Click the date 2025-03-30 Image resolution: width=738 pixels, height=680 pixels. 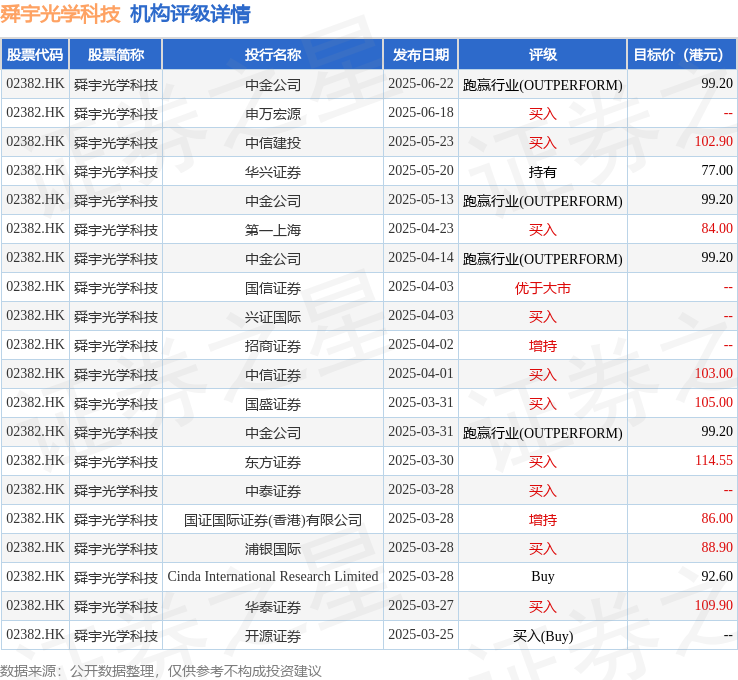[x=421, y=460]
